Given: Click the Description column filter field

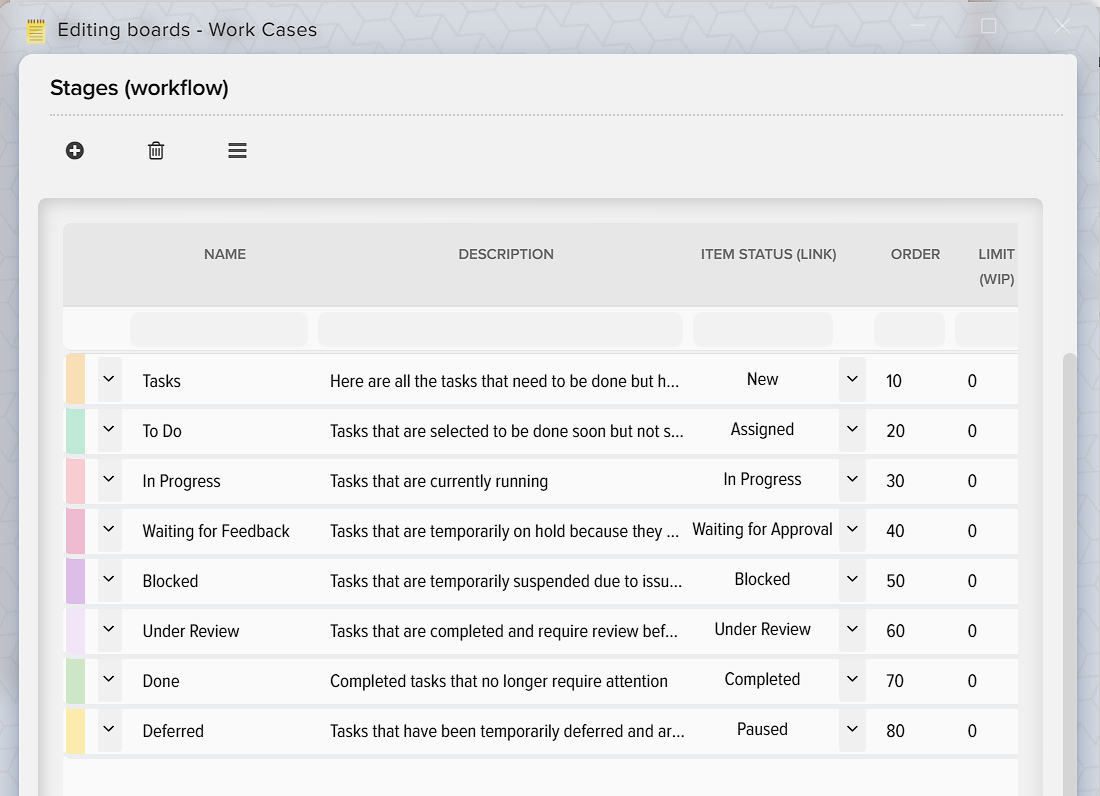Looking at the screenshot, I should click(500, 329).
